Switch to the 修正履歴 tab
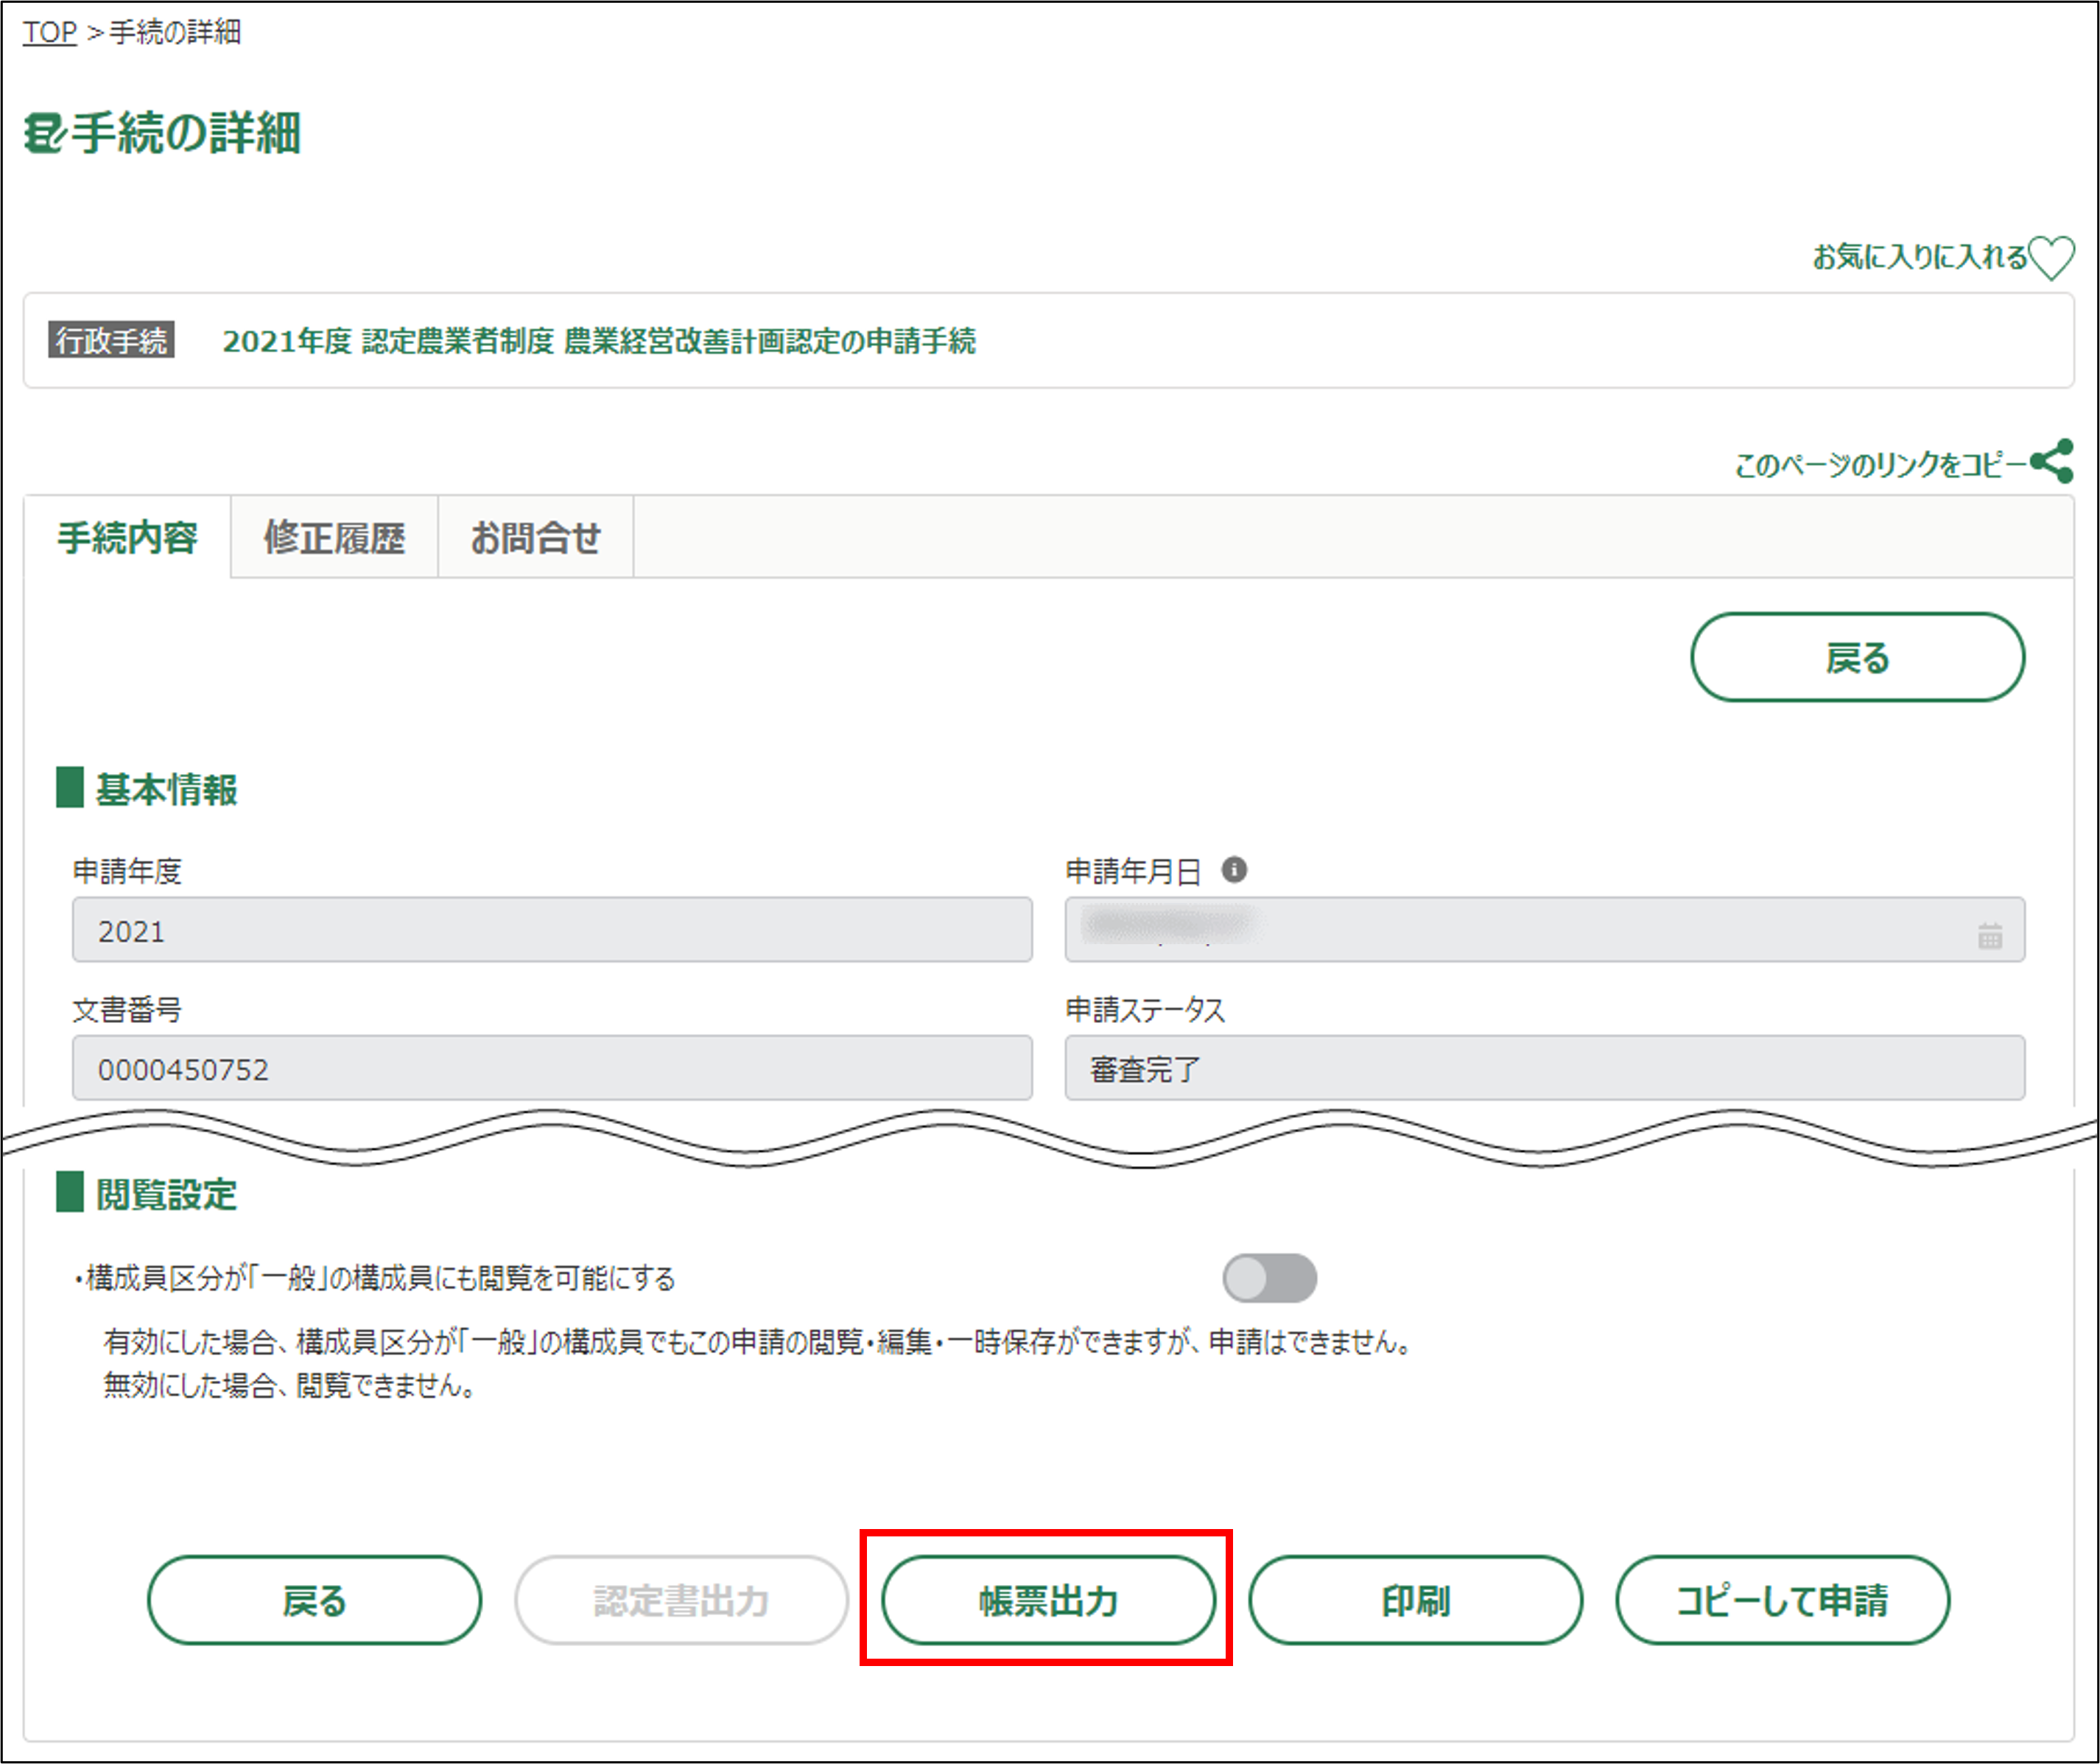Screen dimensions: 2100x1764 coord(334,538)
